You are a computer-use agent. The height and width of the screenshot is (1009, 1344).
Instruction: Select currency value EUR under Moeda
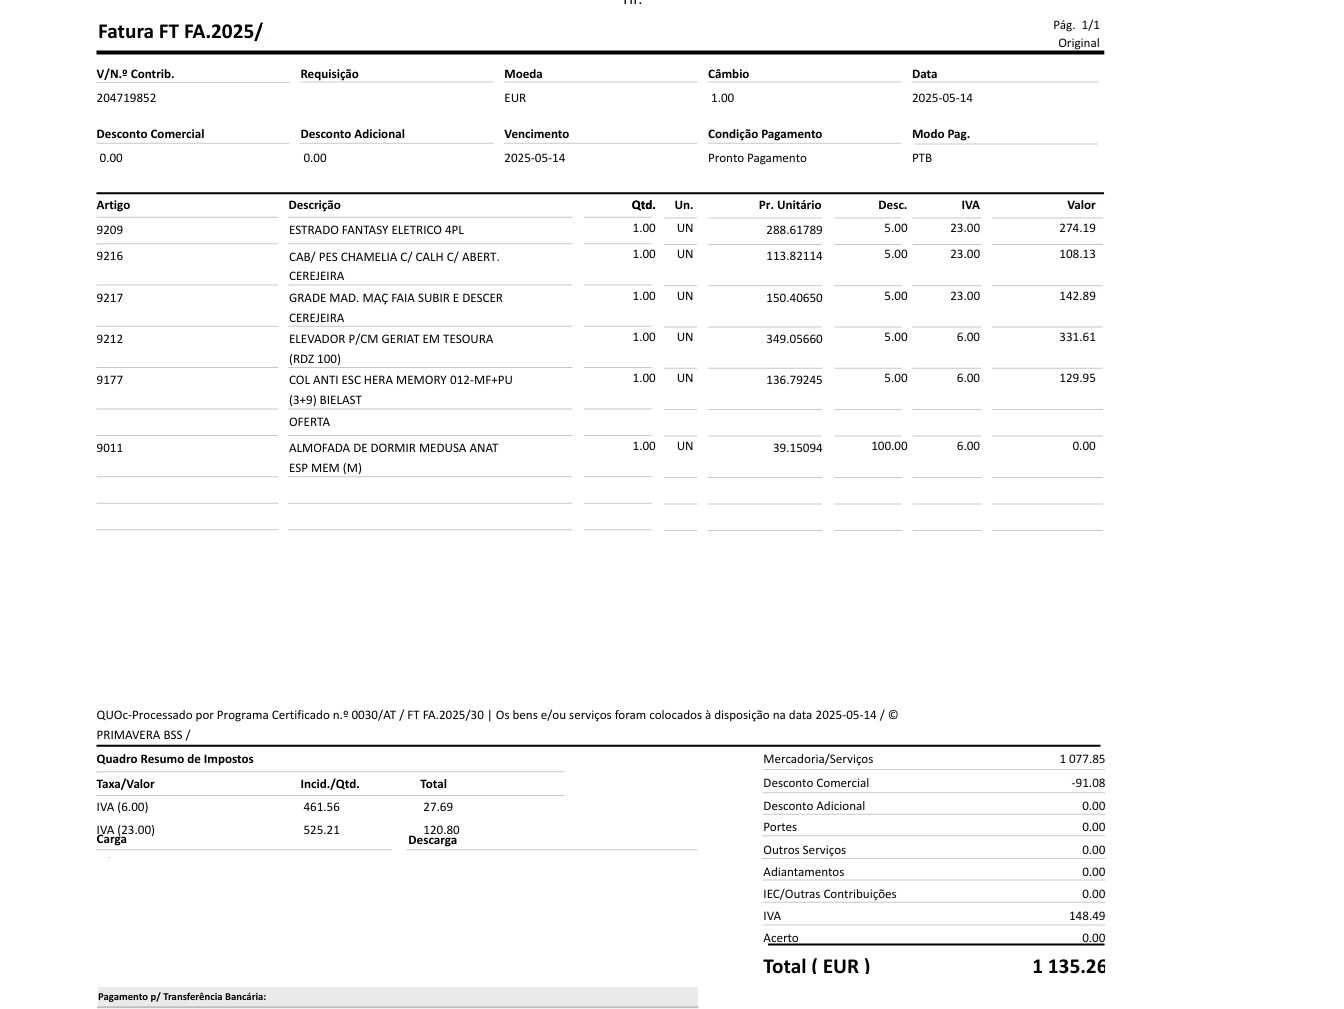tap(515, 98)
